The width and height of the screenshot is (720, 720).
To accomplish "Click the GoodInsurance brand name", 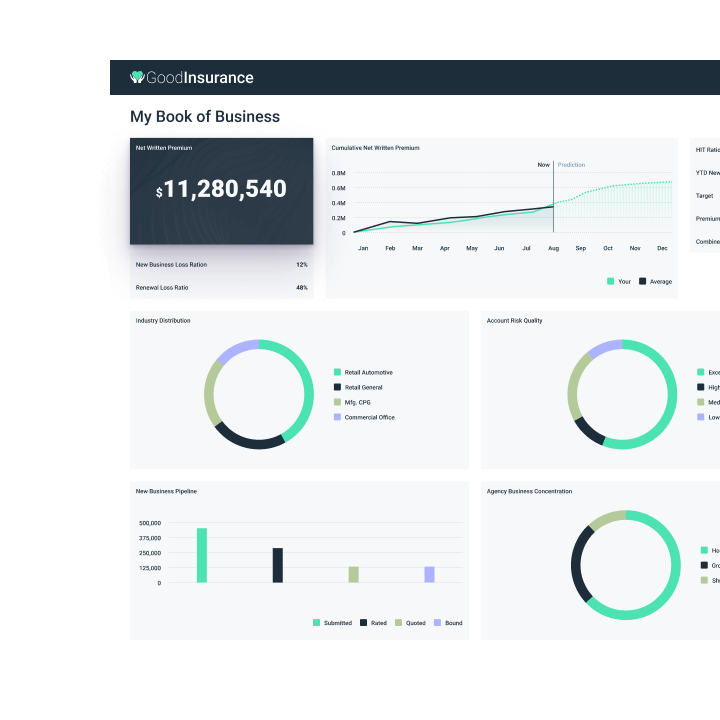I will (x=200, y=78).
